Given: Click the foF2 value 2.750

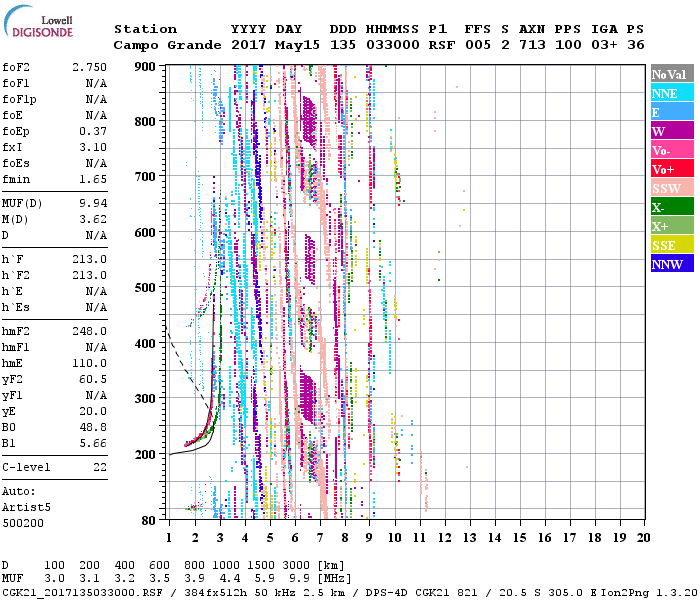Looking at the screenshot, I should coord(89,67).
